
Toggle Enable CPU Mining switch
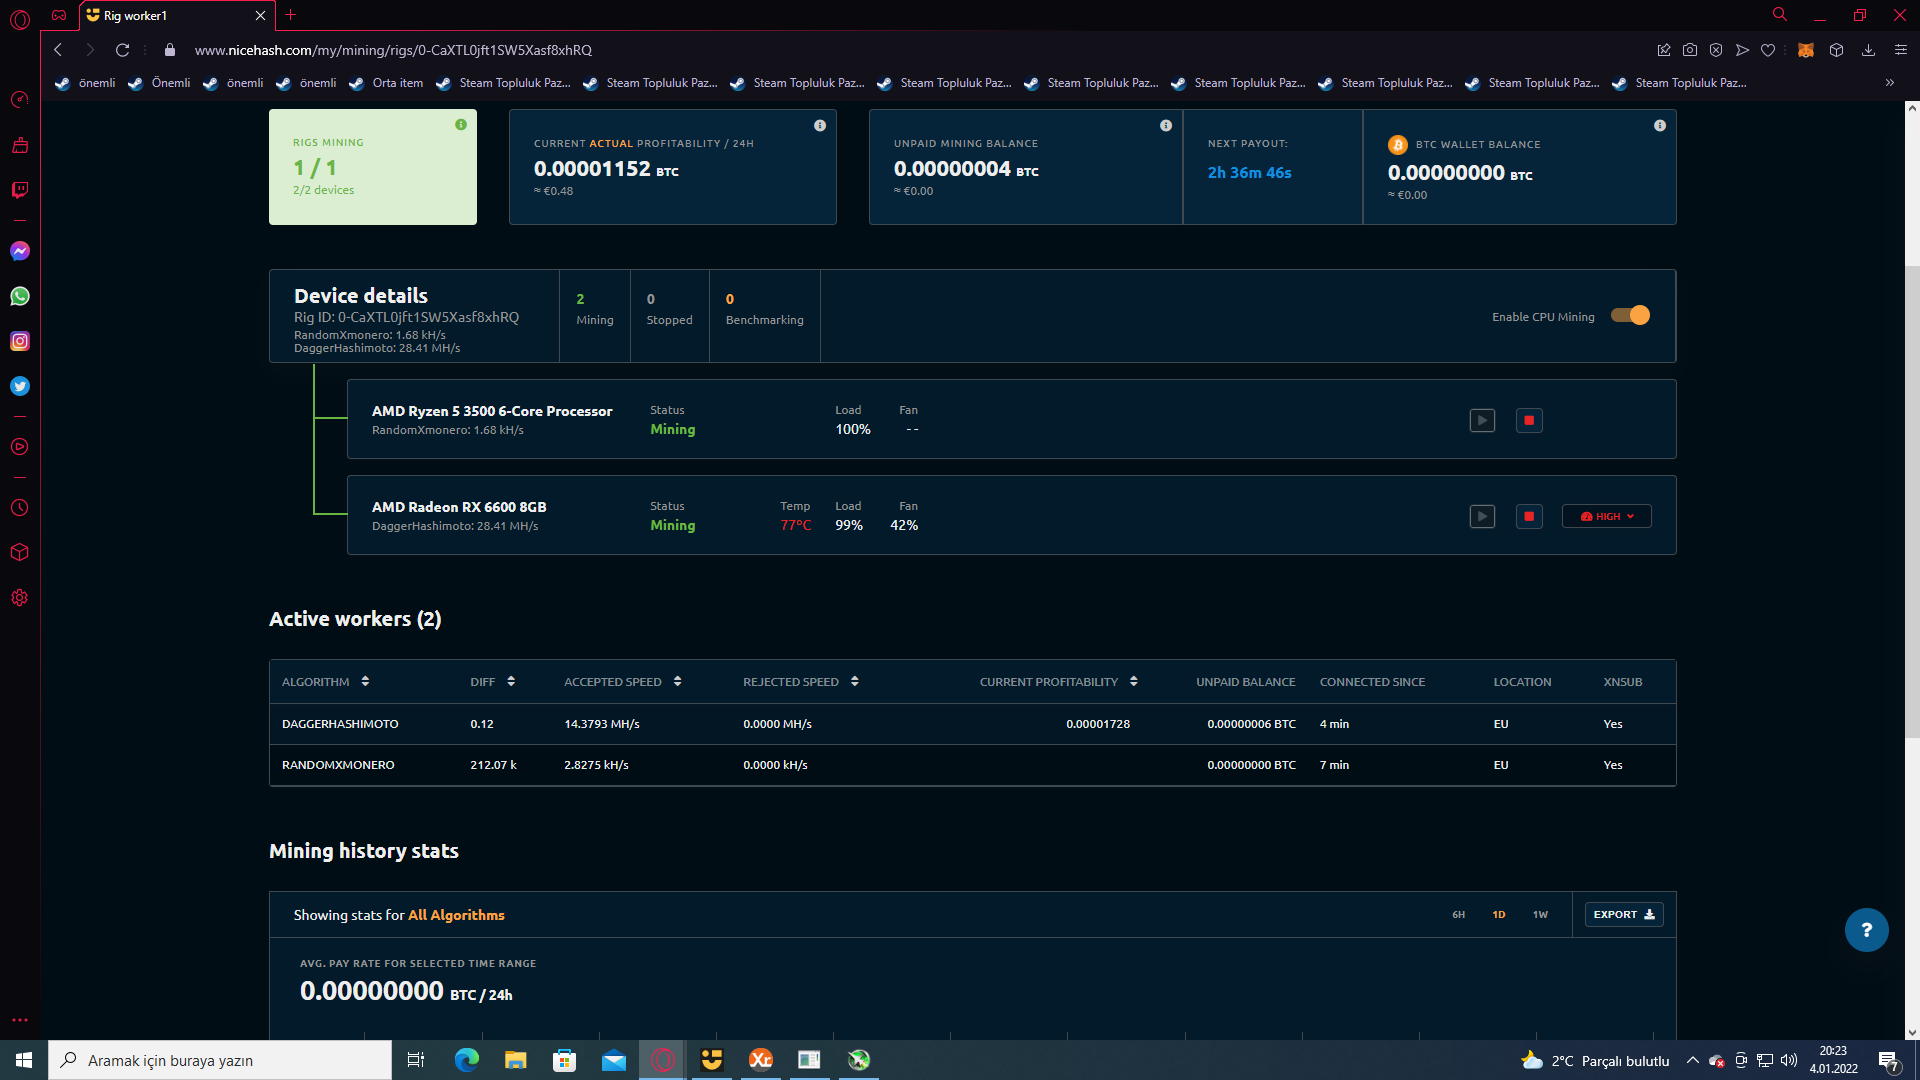click(1630, 316)
